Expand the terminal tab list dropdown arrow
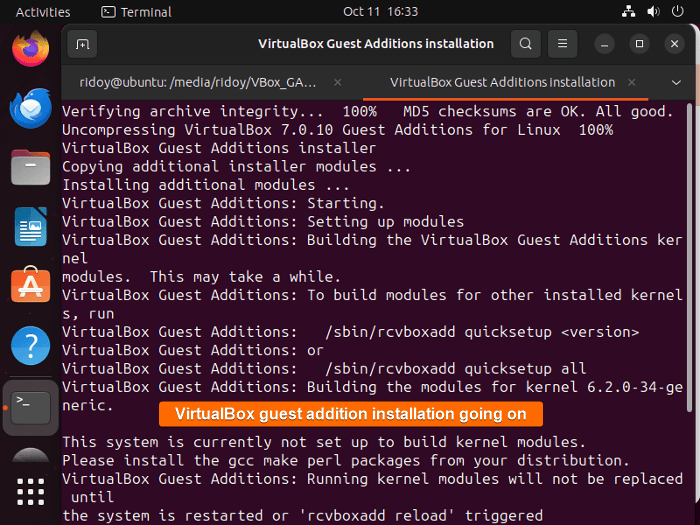This screenshot has width=700, height=525. click(676, 83)
